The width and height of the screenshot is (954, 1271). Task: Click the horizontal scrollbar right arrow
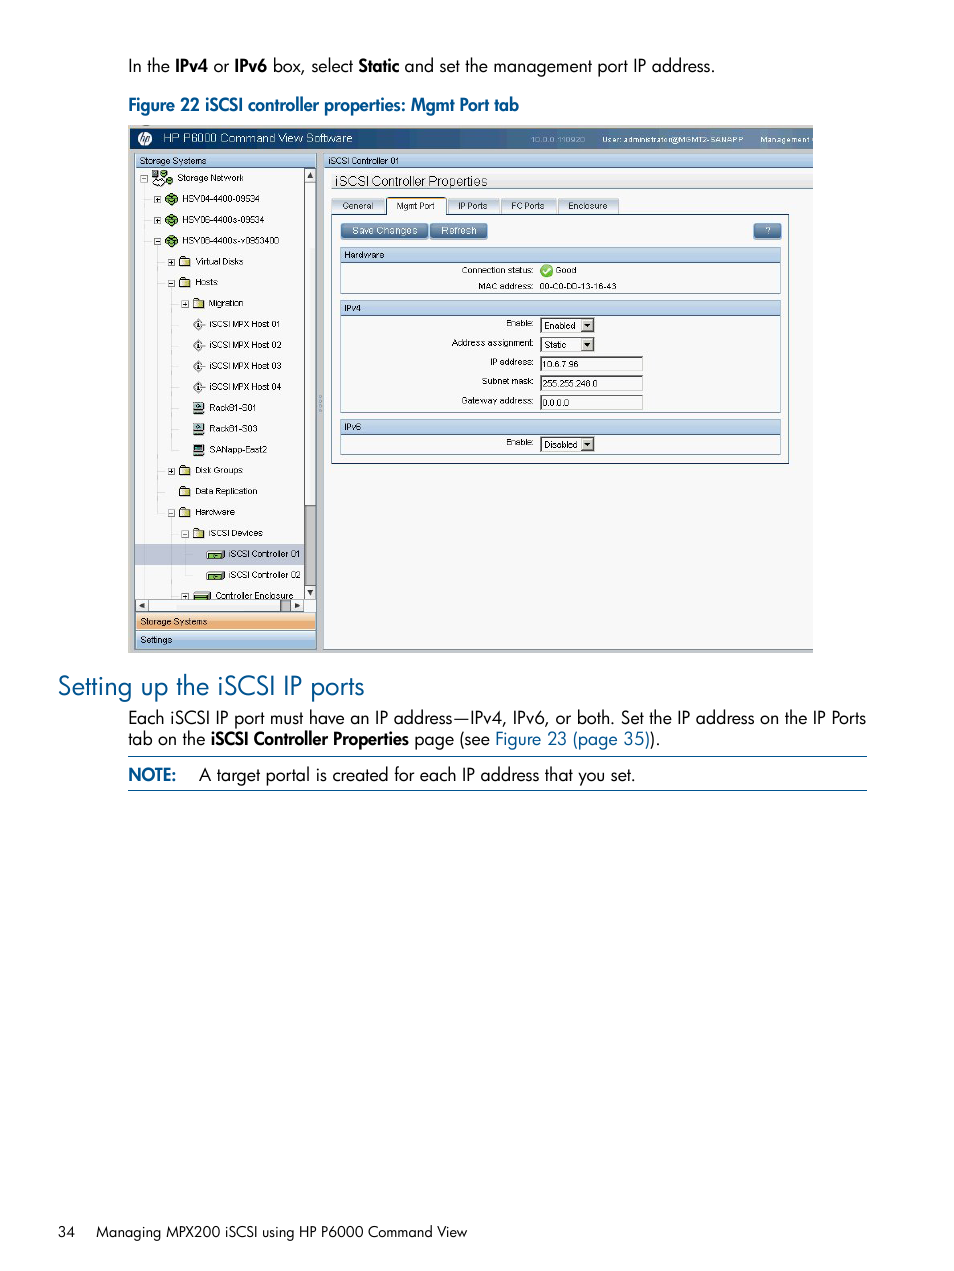(297, 606)
